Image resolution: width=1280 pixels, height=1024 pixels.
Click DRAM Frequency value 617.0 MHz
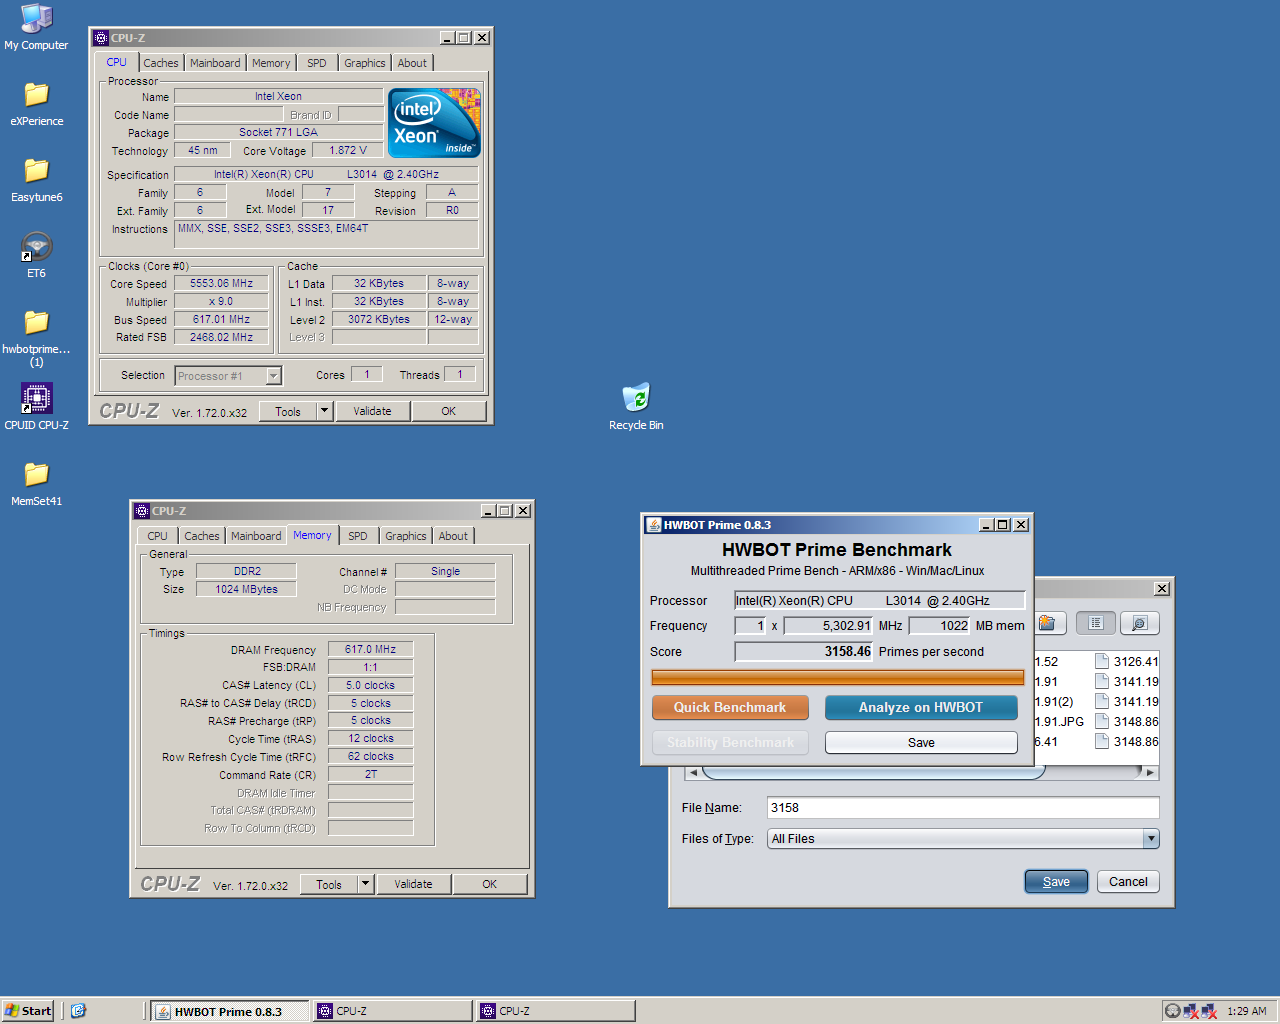pyautogui.click(x=370, y=650)
